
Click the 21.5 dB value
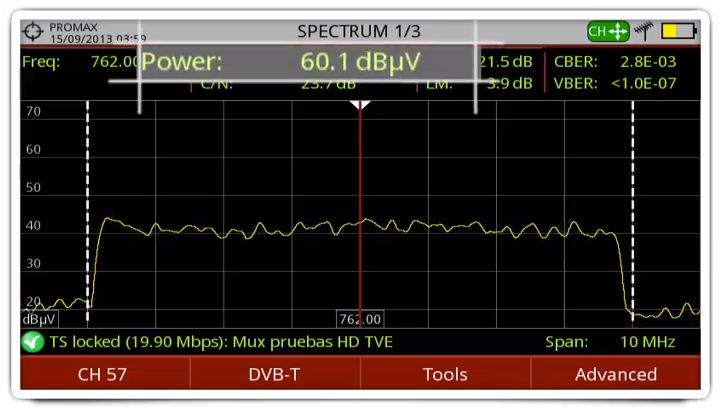pos(505,62)
